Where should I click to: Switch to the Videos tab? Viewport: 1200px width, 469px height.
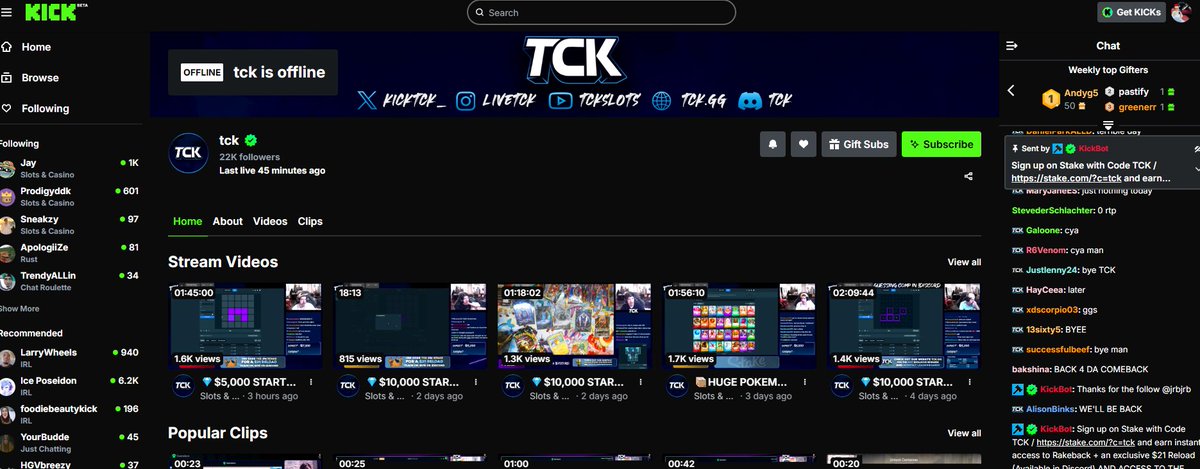[x=270, y=221]
